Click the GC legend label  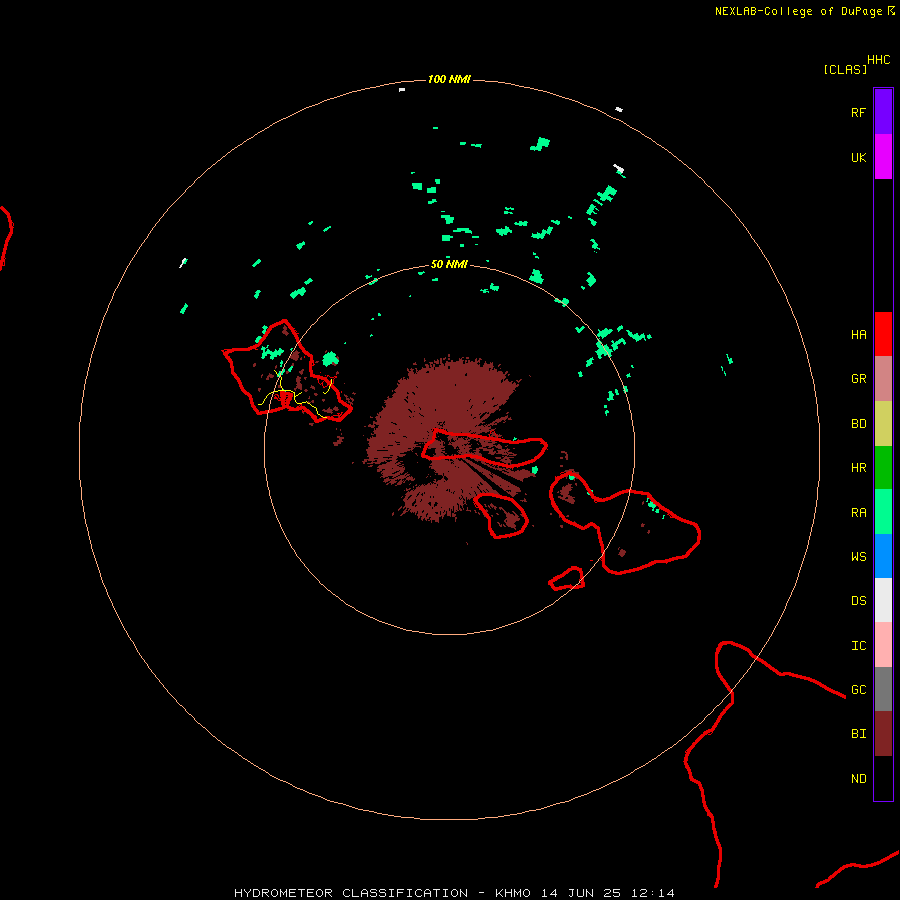pos(858,689)
